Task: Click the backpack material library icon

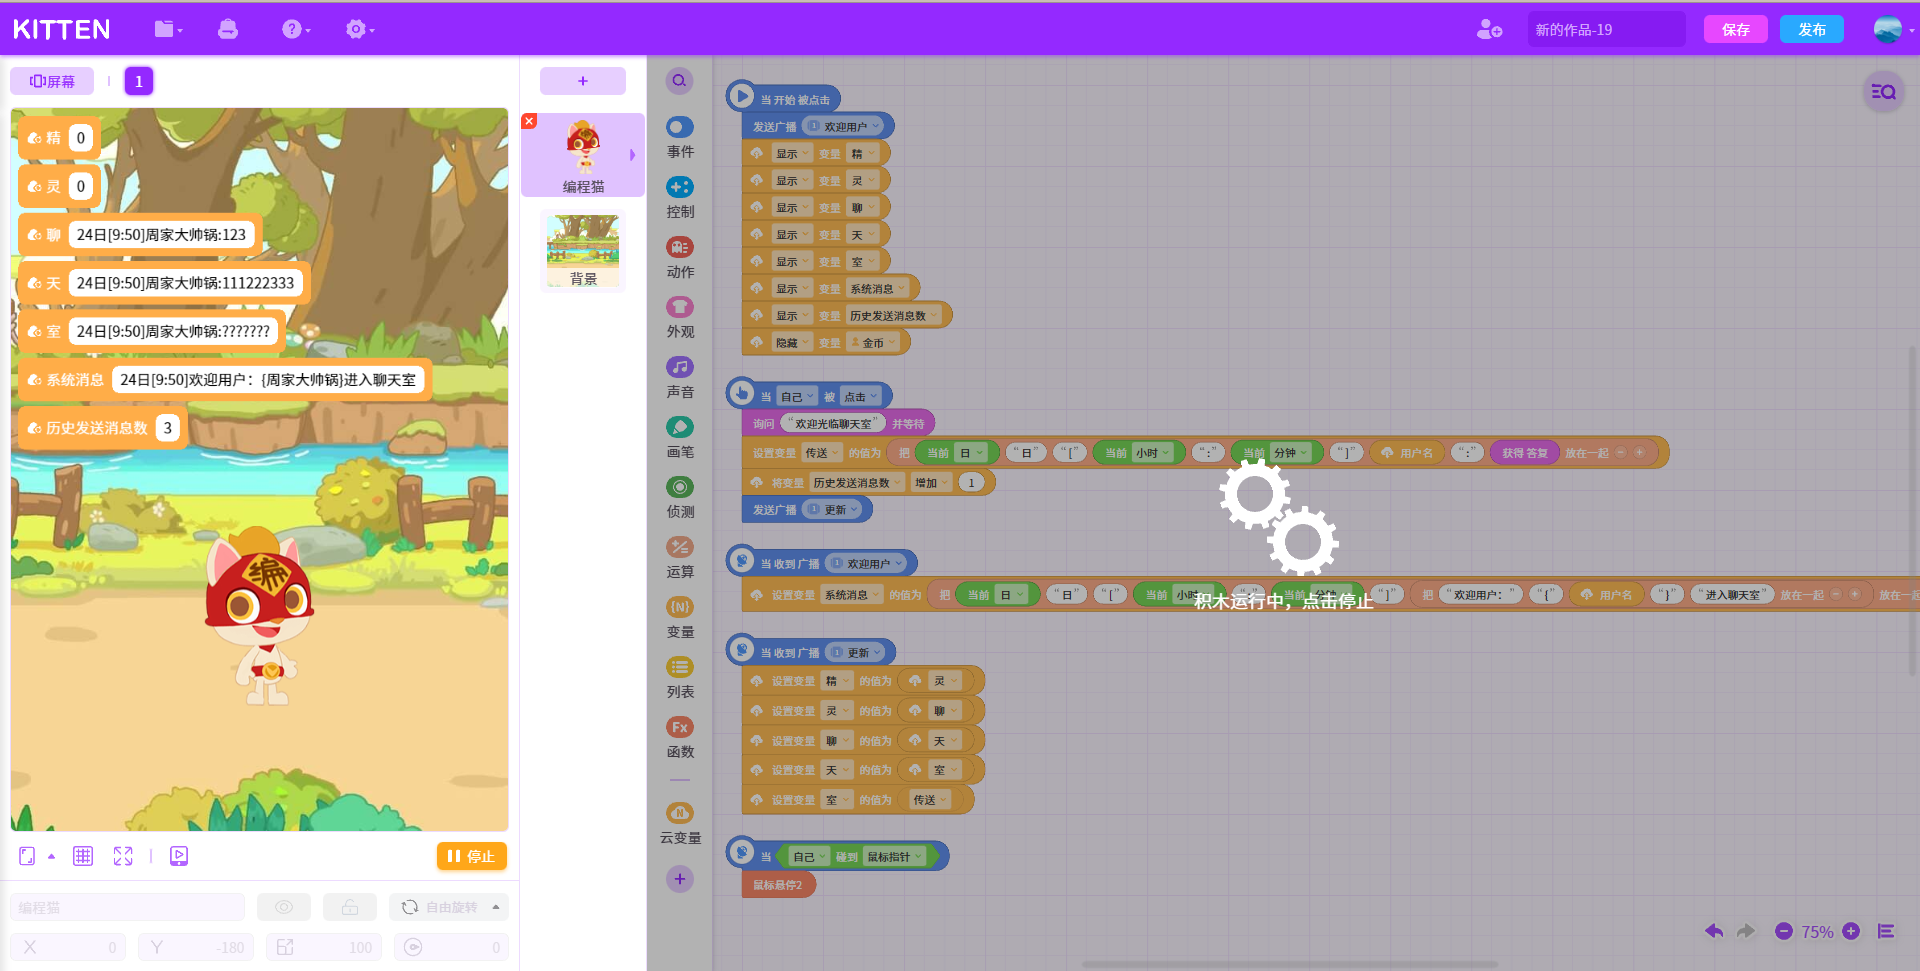Action: [x=228, y=30]
